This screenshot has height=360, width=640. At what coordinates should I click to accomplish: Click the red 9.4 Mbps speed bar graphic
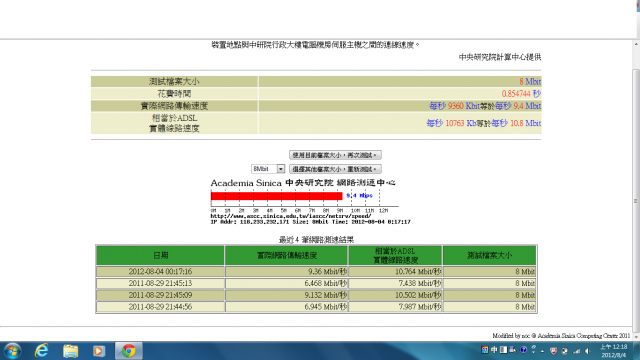276,196
